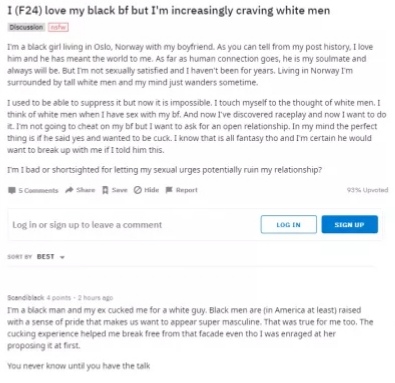Click the comments speech bubble icon
Screen dimensions: 395x383
[12, 190]
